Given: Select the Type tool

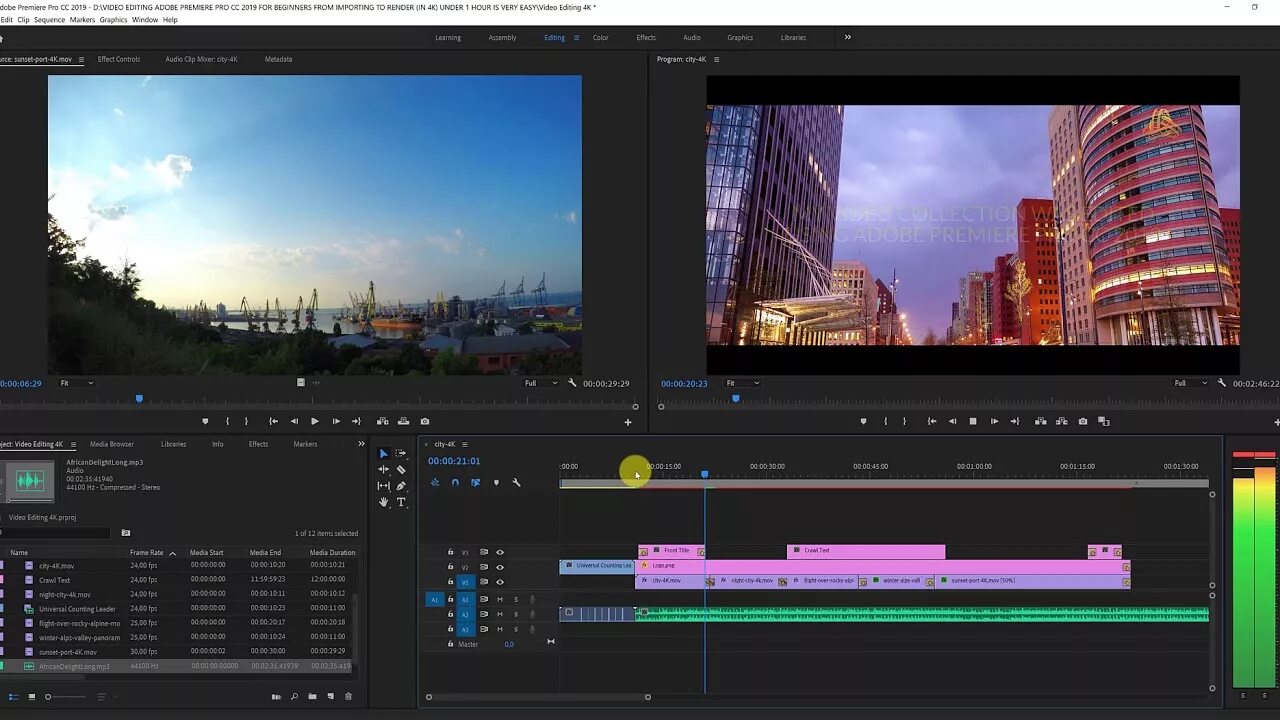Looking at the screenshot, I should tap(401, 502).
